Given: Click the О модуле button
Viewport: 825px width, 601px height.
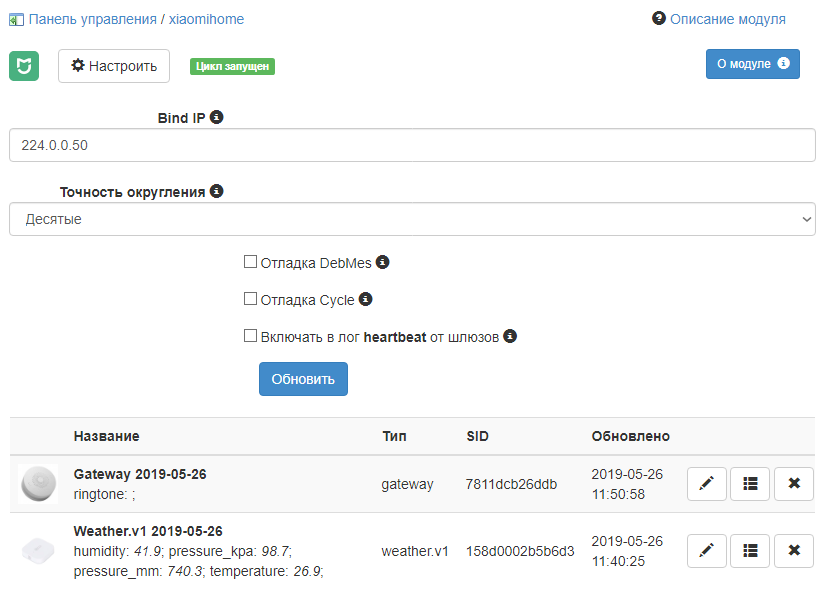Looking at the screenshot, I should (752, 64).
